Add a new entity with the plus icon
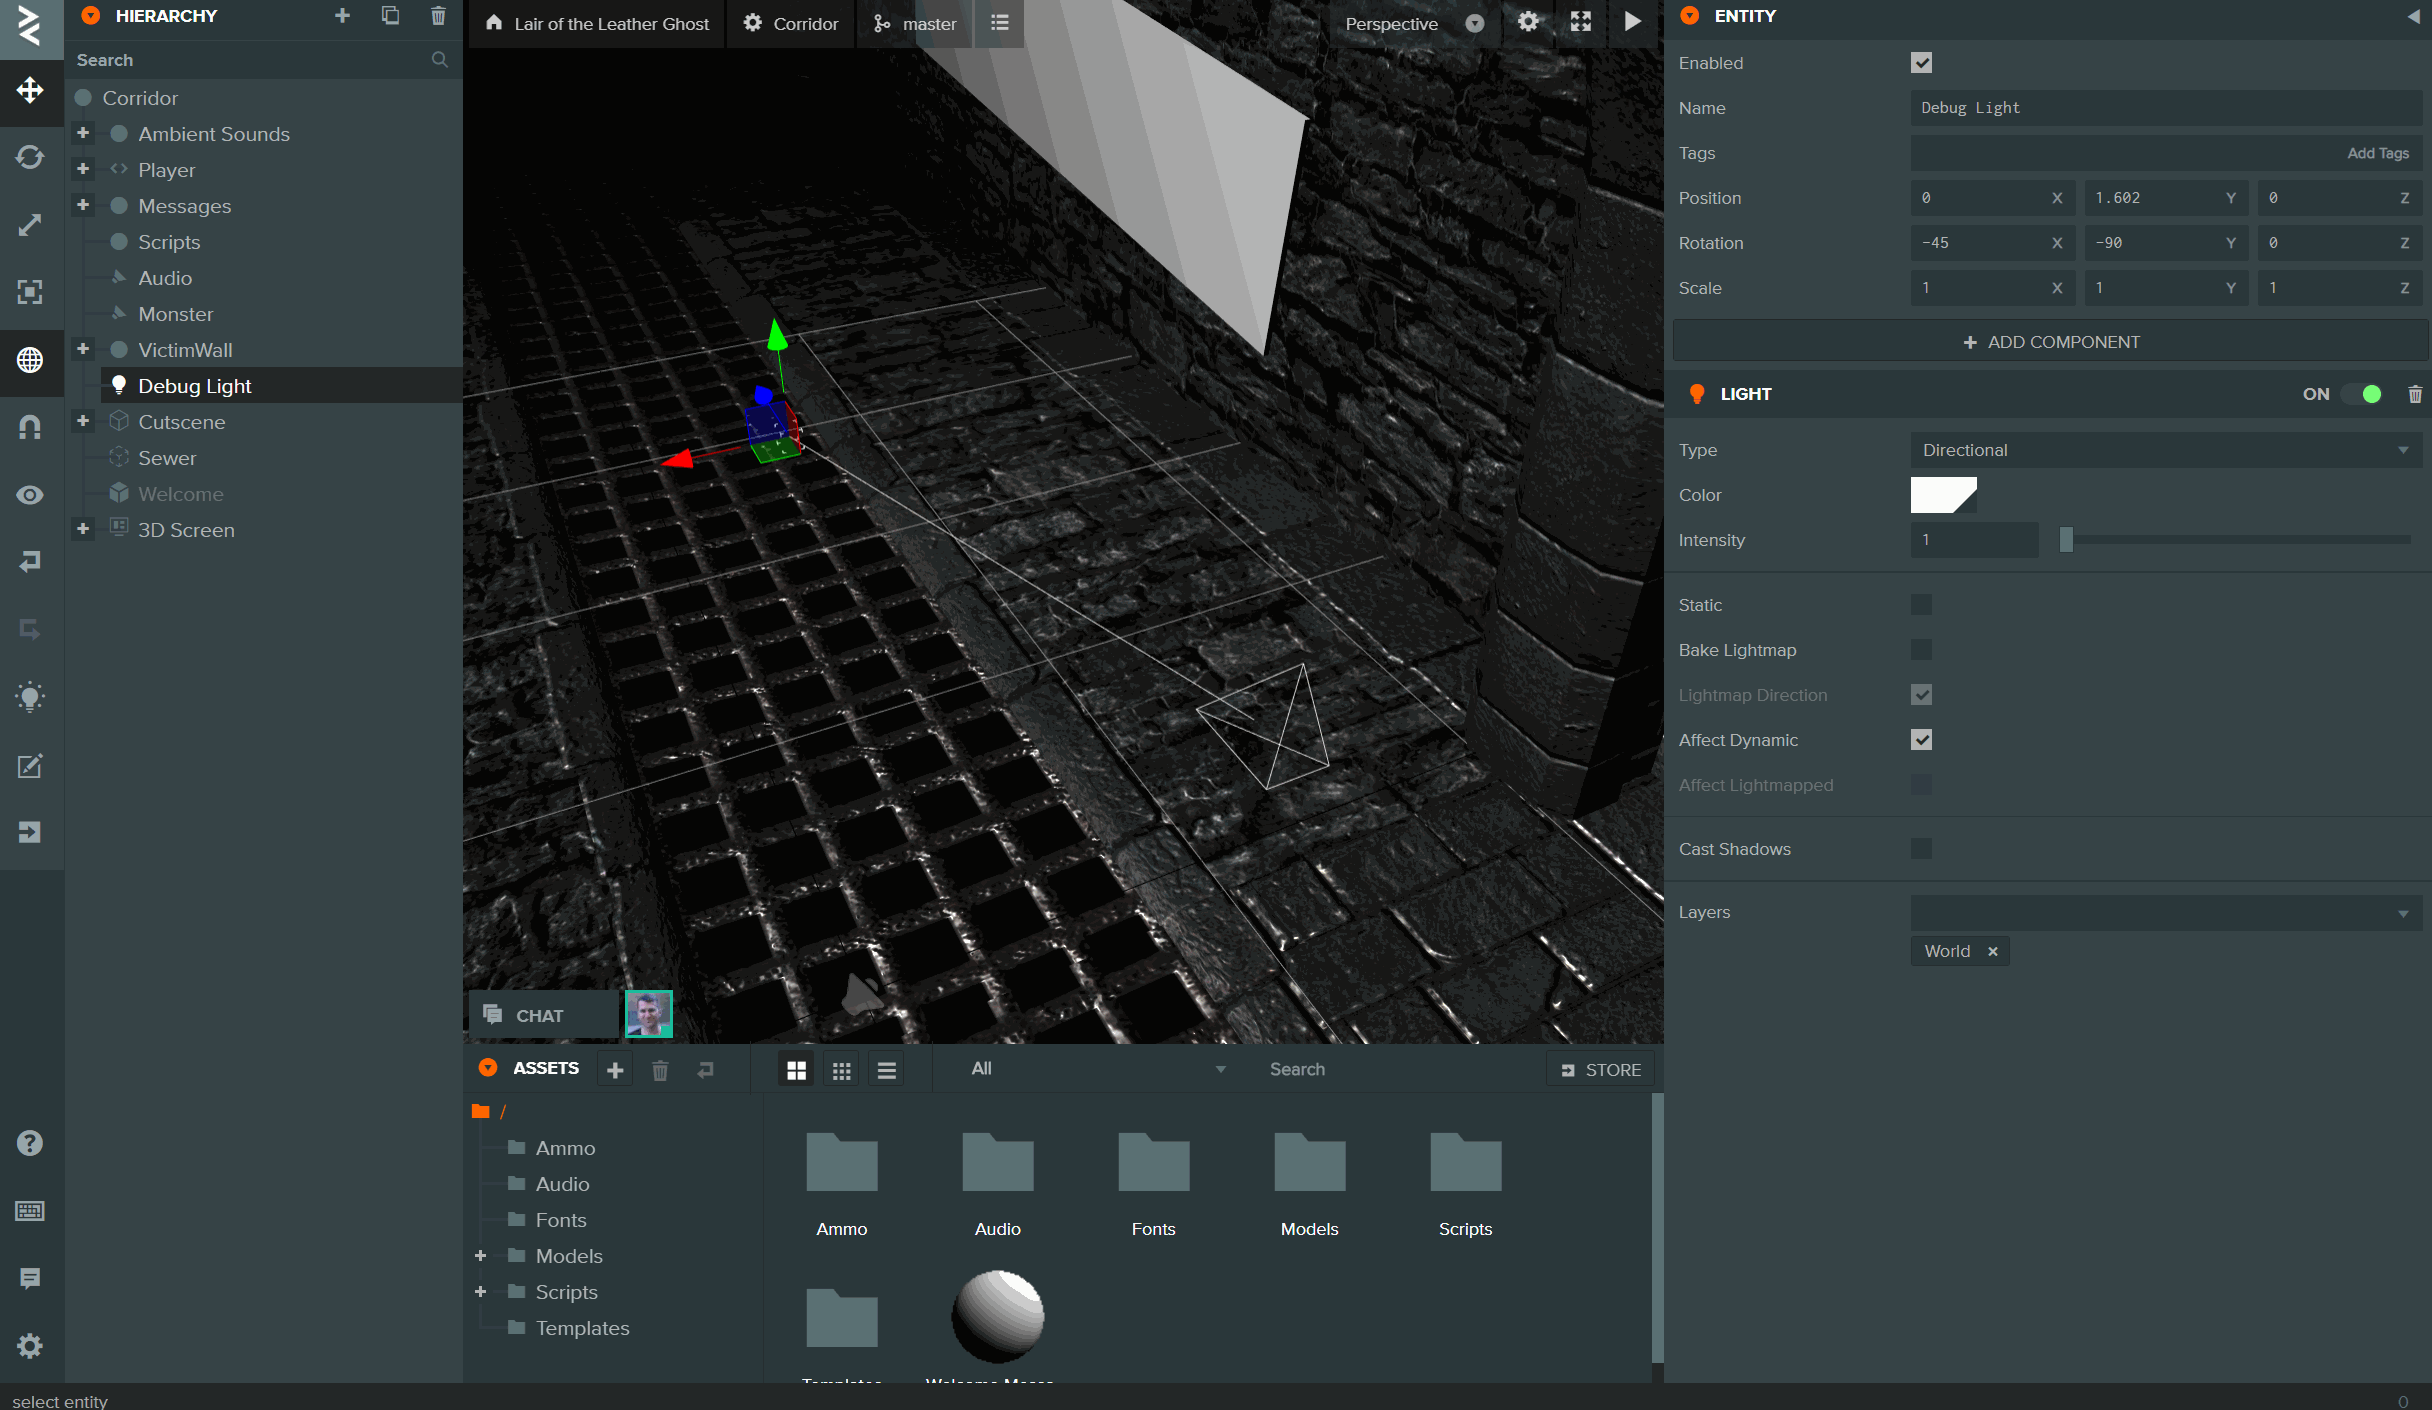 pyautogui.click(x=342, y=16)
